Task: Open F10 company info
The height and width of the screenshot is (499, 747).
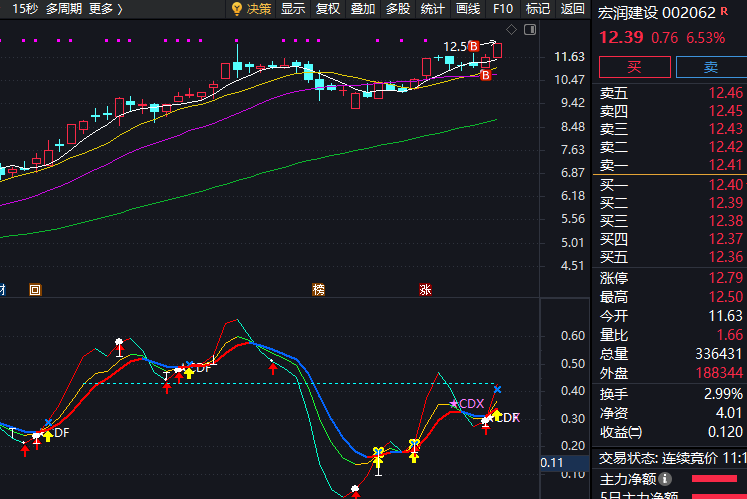Action: pyautogui.click(x=503, y=9)
